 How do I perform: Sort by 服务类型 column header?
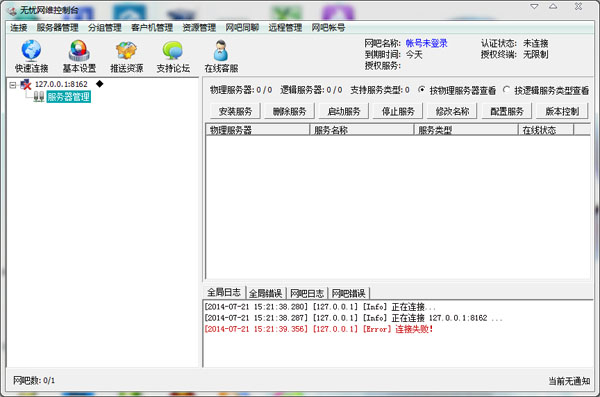click(x=466, y=130)
